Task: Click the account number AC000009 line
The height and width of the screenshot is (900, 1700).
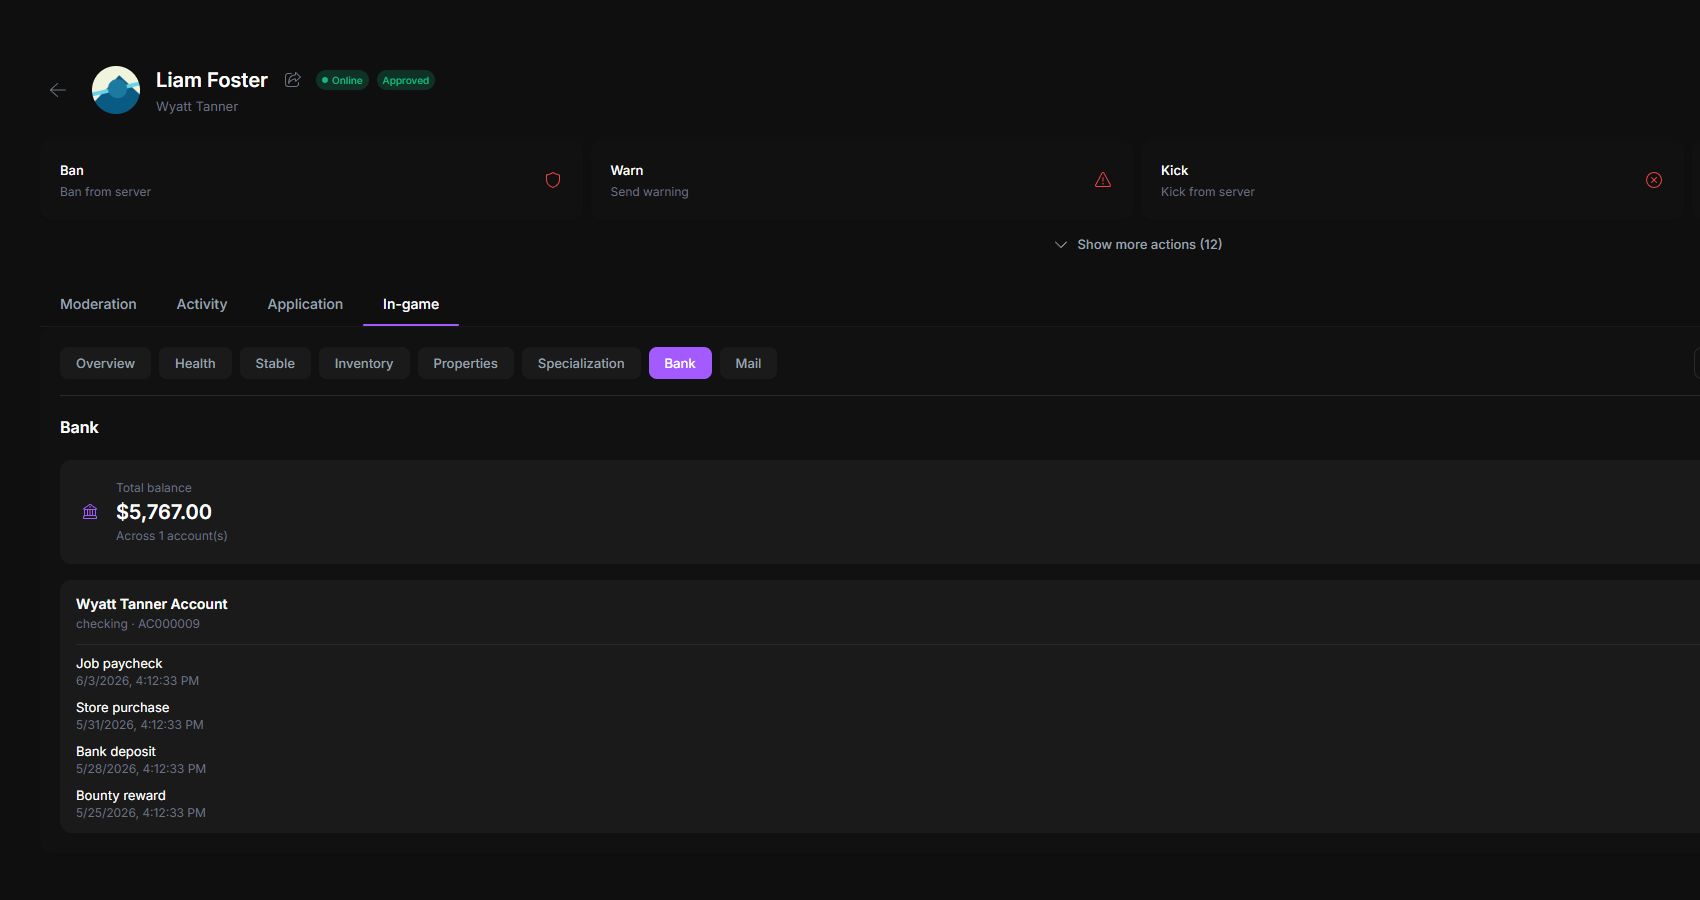Action: pyautogui.click(x=138, y=624)
